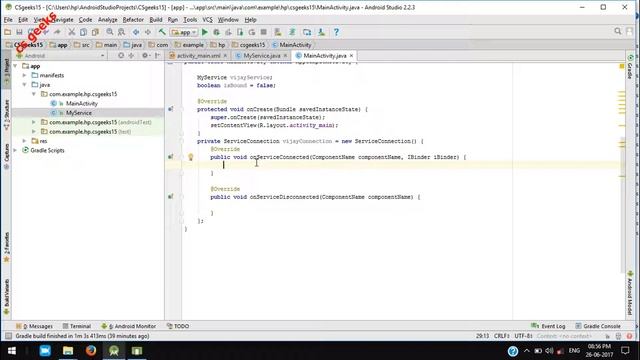640x360 pixels.
Task: Toggle the Captures tool window strip button
Action: click(x=7, y=157)
